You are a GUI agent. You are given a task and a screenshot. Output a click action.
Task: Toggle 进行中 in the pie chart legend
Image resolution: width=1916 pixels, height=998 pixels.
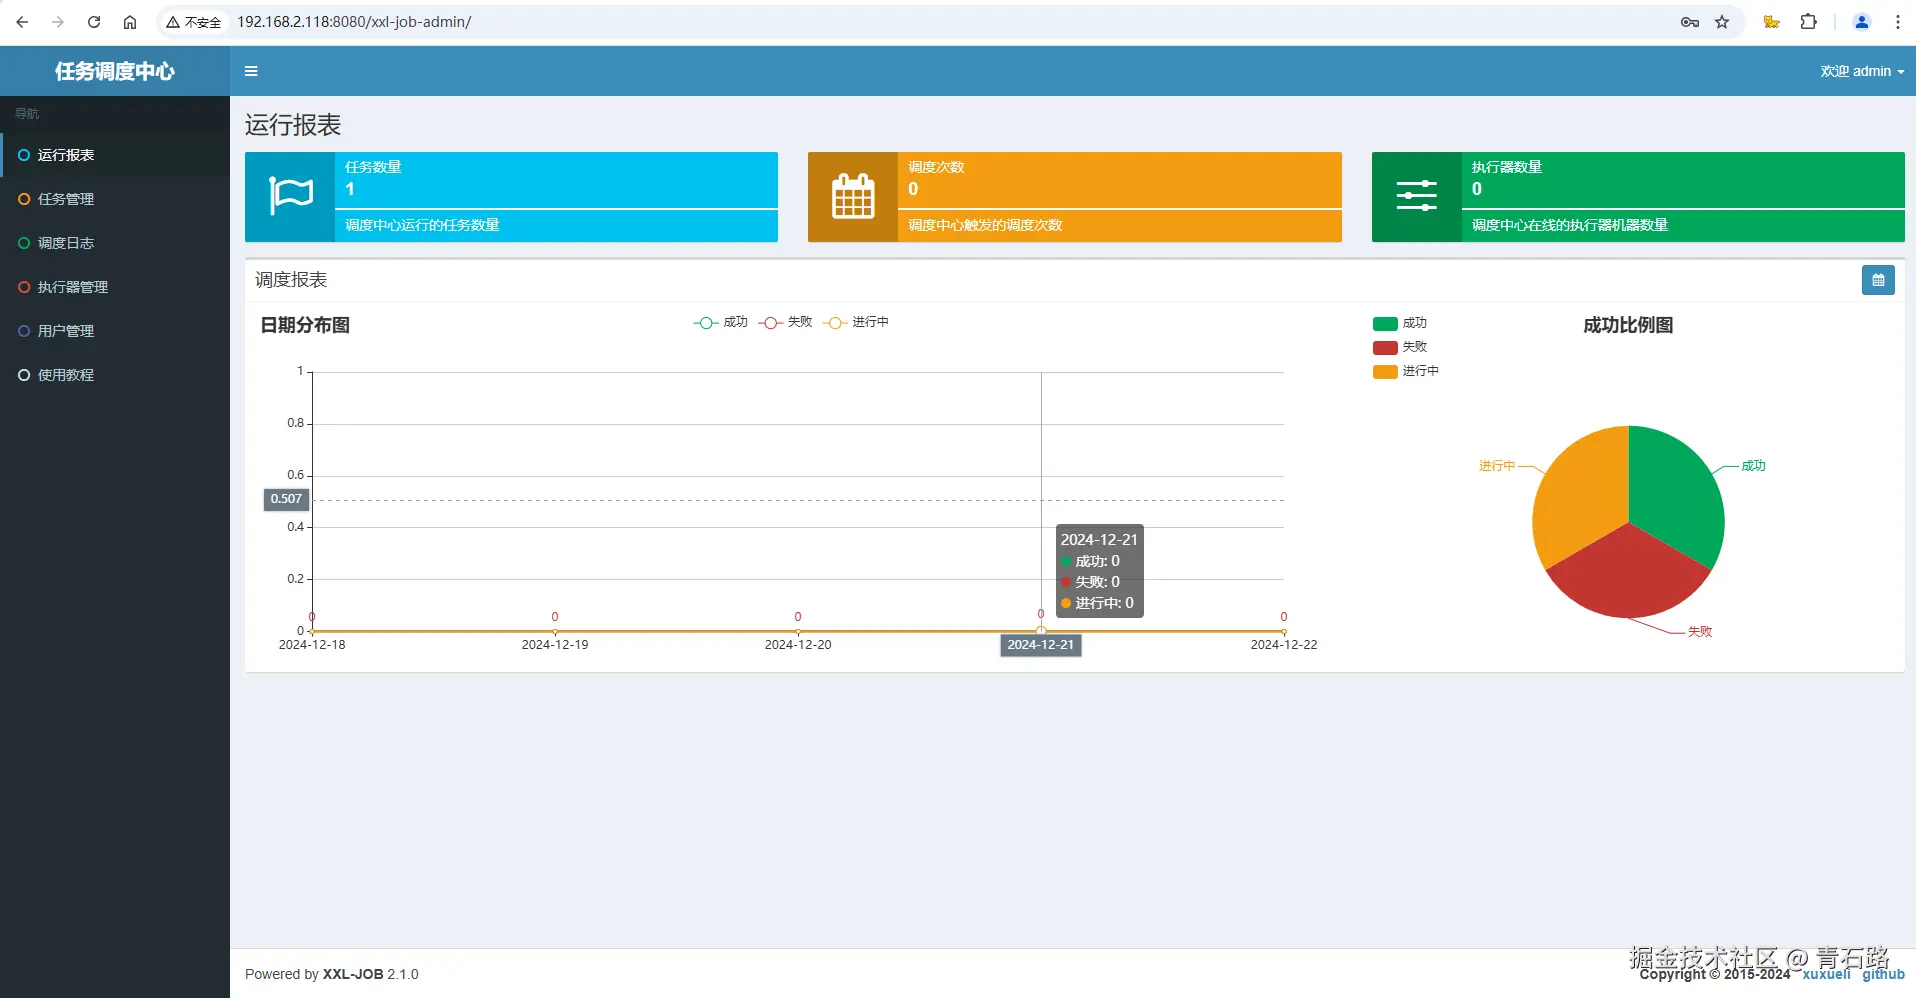pos(1406,371)
